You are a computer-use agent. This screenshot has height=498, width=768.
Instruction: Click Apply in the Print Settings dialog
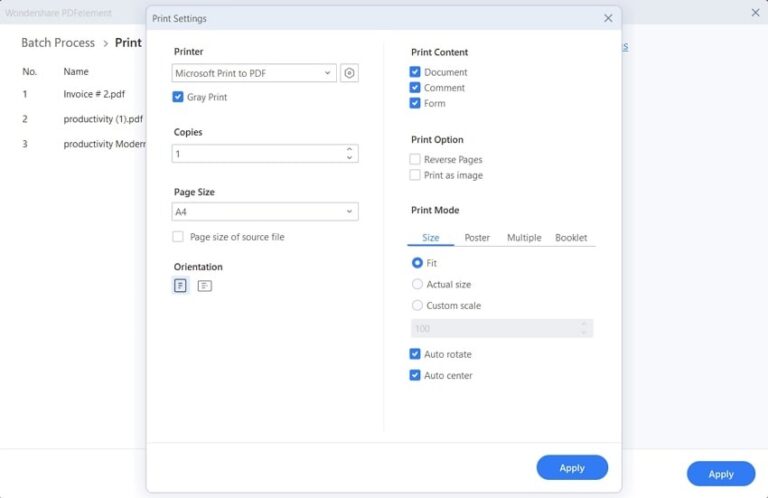tap(572, 468)
